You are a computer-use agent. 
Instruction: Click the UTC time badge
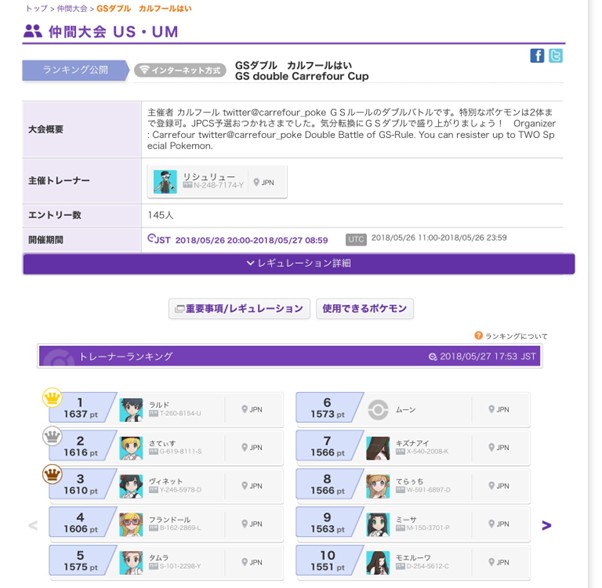[x=356, y=239]
